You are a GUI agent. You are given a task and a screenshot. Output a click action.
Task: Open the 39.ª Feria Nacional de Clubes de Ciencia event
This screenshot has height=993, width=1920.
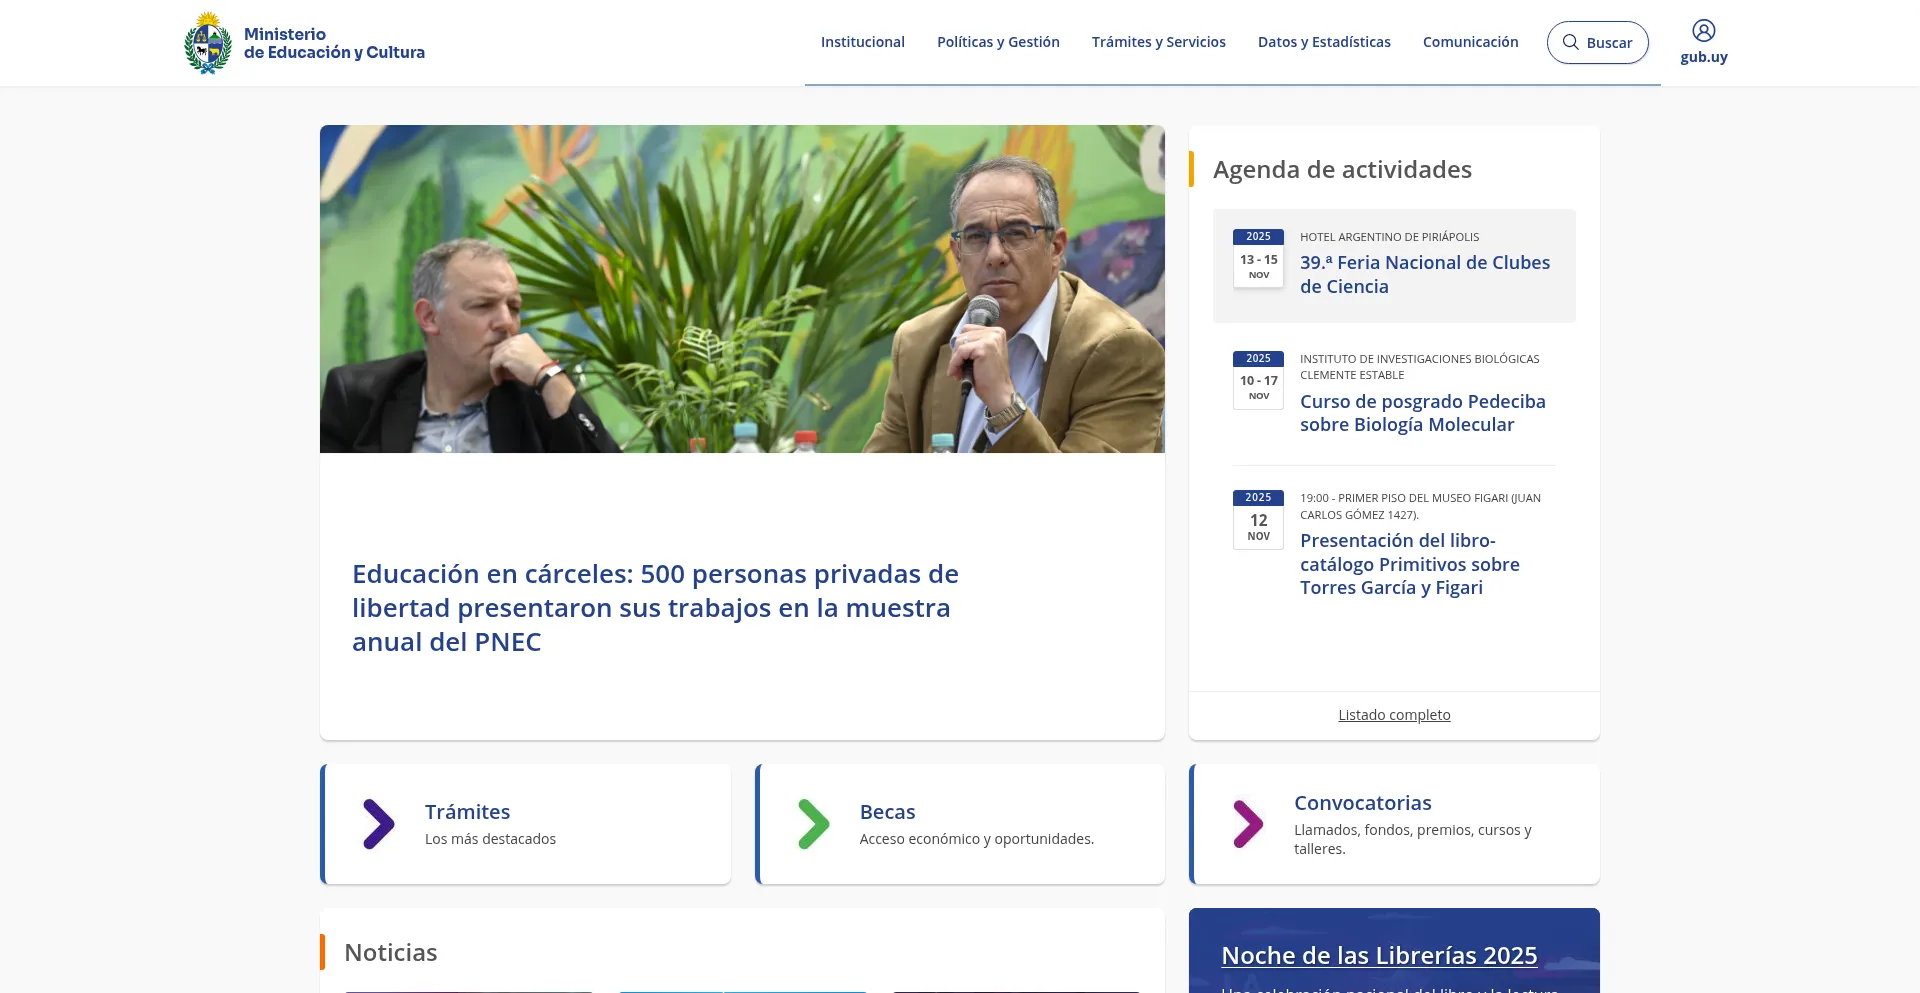click(x=1424, y=274)
